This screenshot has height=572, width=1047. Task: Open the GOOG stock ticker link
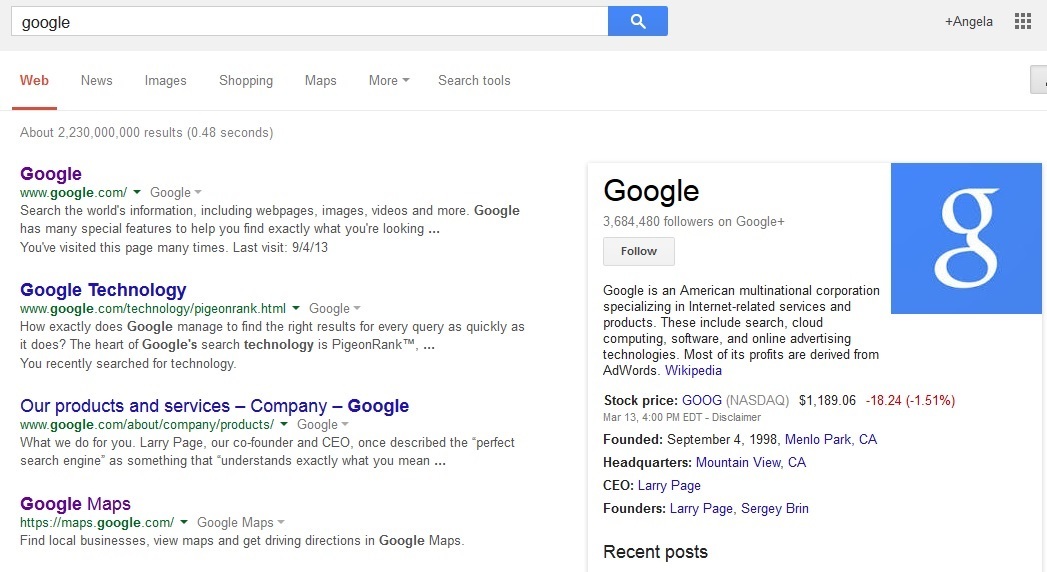tap(702, 400)
